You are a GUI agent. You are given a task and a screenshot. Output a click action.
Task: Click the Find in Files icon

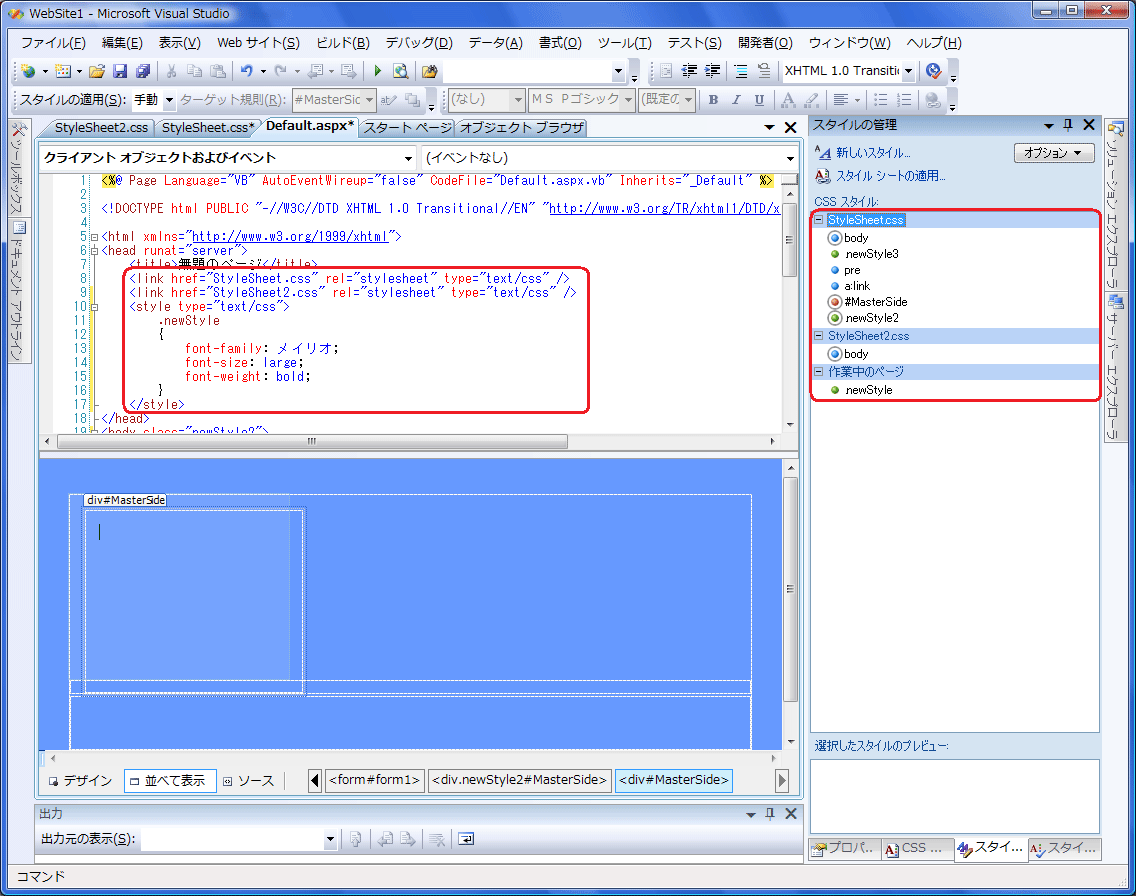430,70
